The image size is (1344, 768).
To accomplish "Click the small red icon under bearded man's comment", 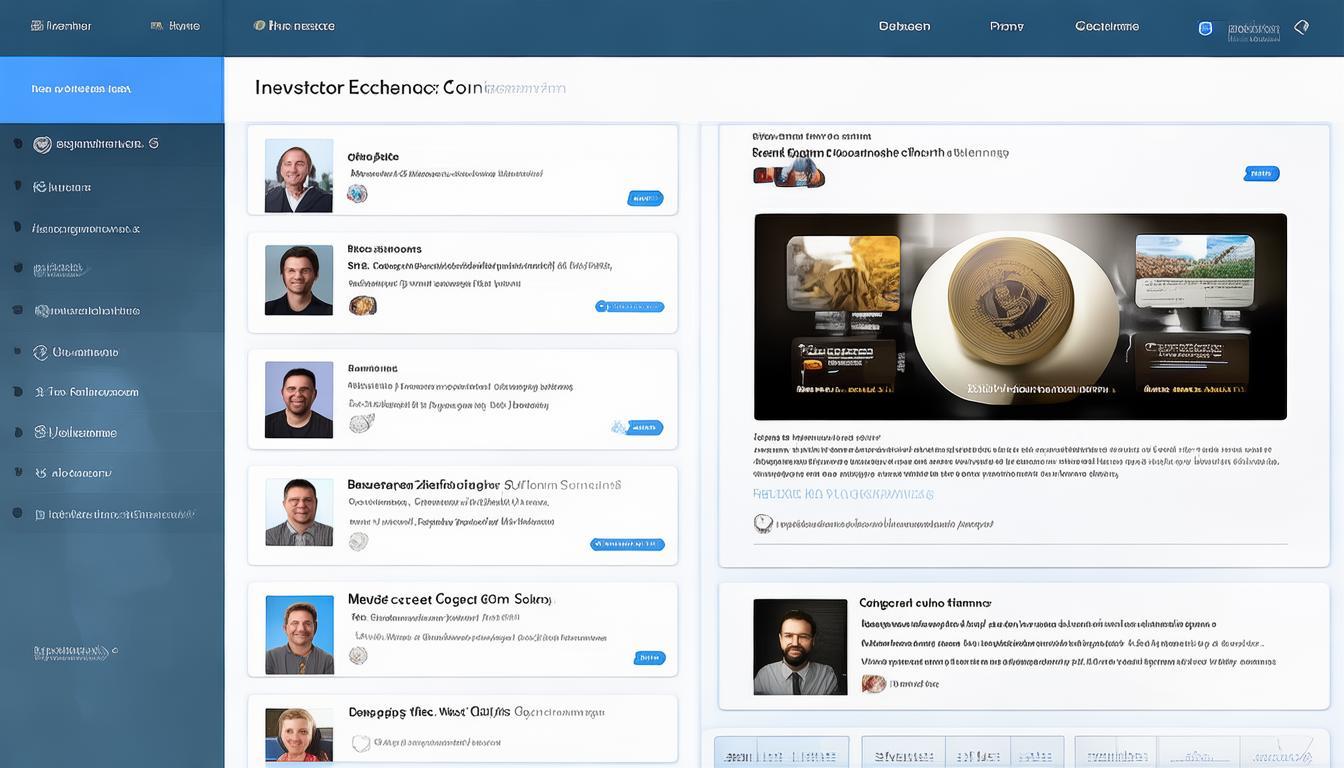I will [873, 684].
